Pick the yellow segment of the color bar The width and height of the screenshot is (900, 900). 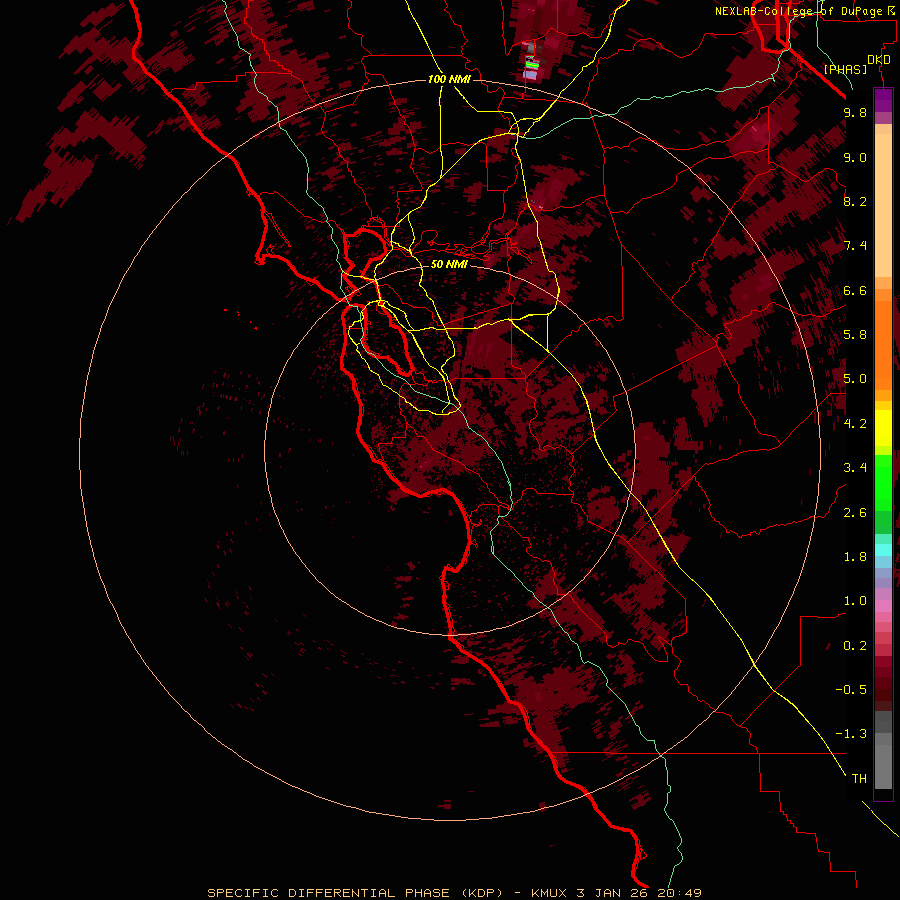coord(883,428)
